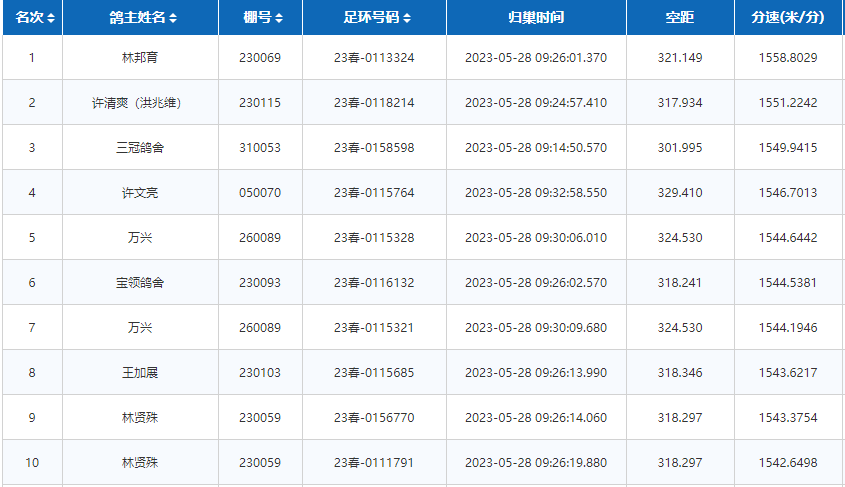845x487 pixels.
Task: Click the 分速(米/分) column header
Action: [x=788, y=18]
